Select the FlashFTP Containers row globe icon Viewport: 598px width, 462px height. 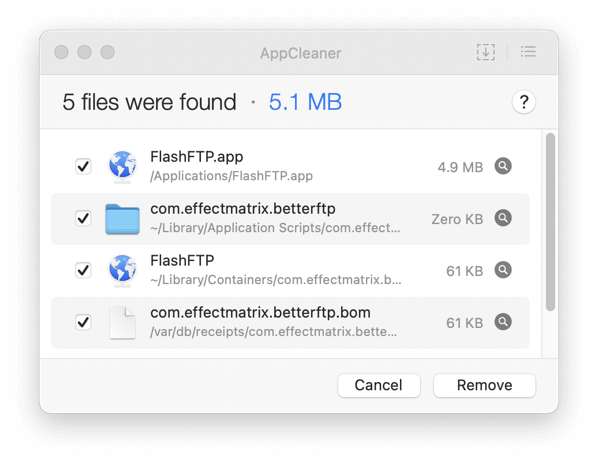coord(122,270)
